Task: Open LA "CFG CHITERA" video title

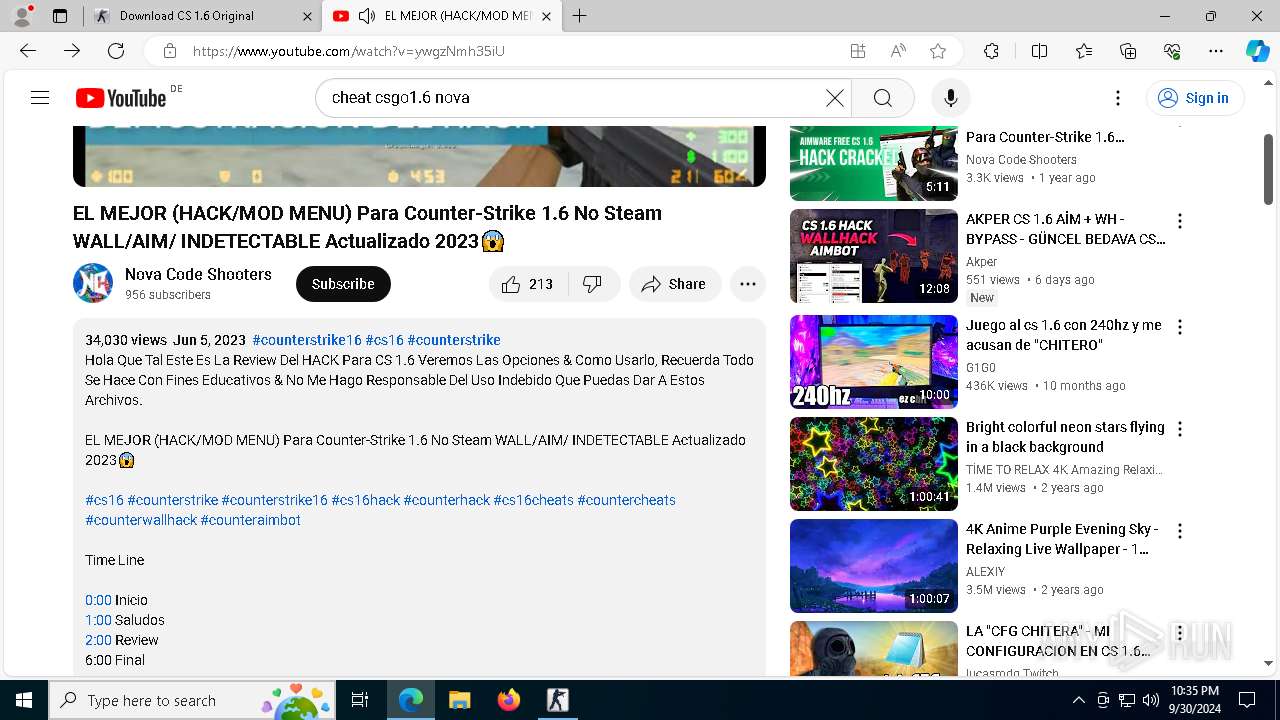Action: (1058, 641)
